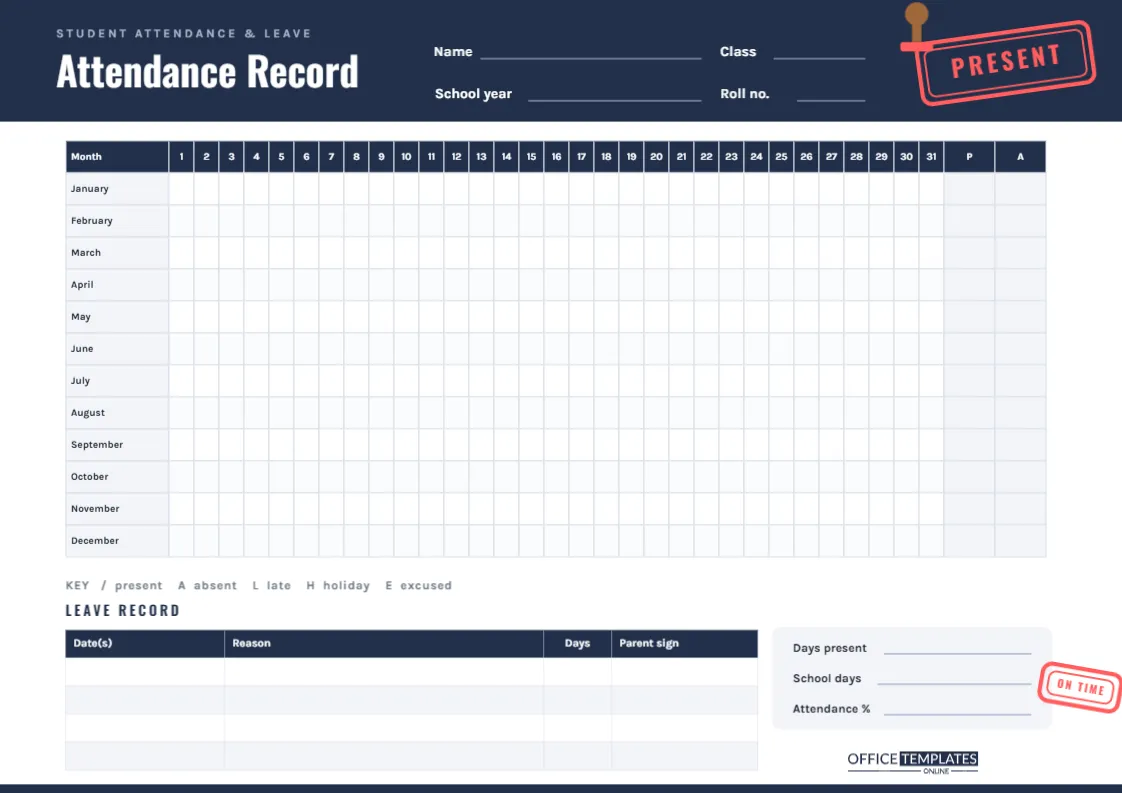The image size is (1122, 793).
Task: Select the June row label
Action: [117, 349]
